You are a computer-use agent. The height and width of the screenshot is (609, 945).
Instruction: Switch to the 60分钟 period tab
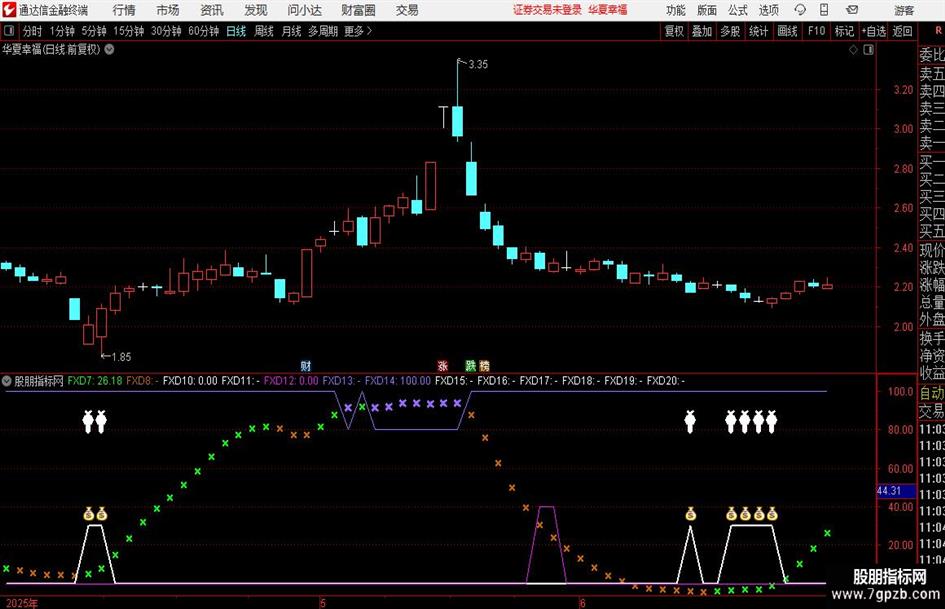pos(204,31)
